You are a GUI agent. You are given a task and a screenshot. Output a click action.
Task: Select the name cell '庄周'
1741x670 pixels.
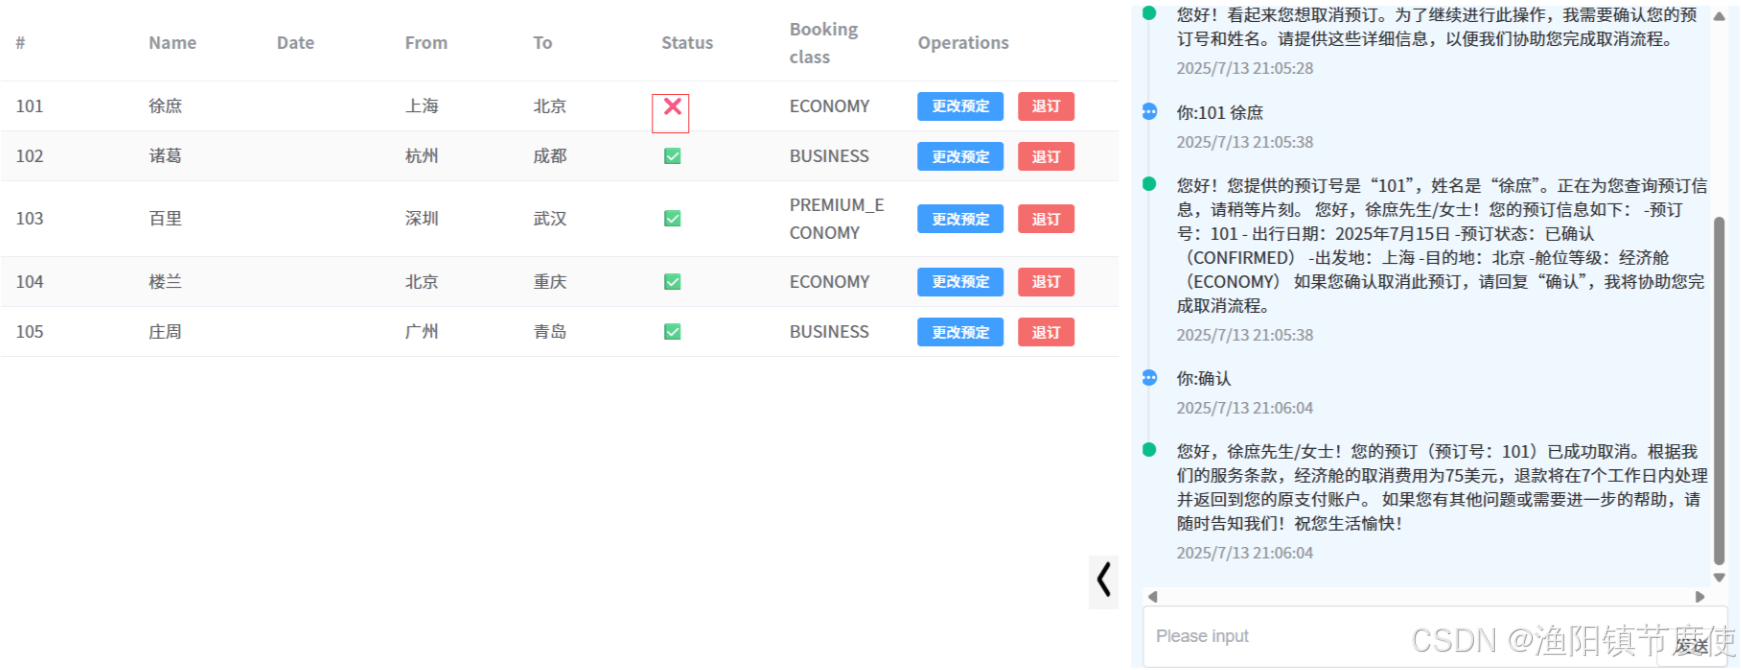[x=165, y=332]
